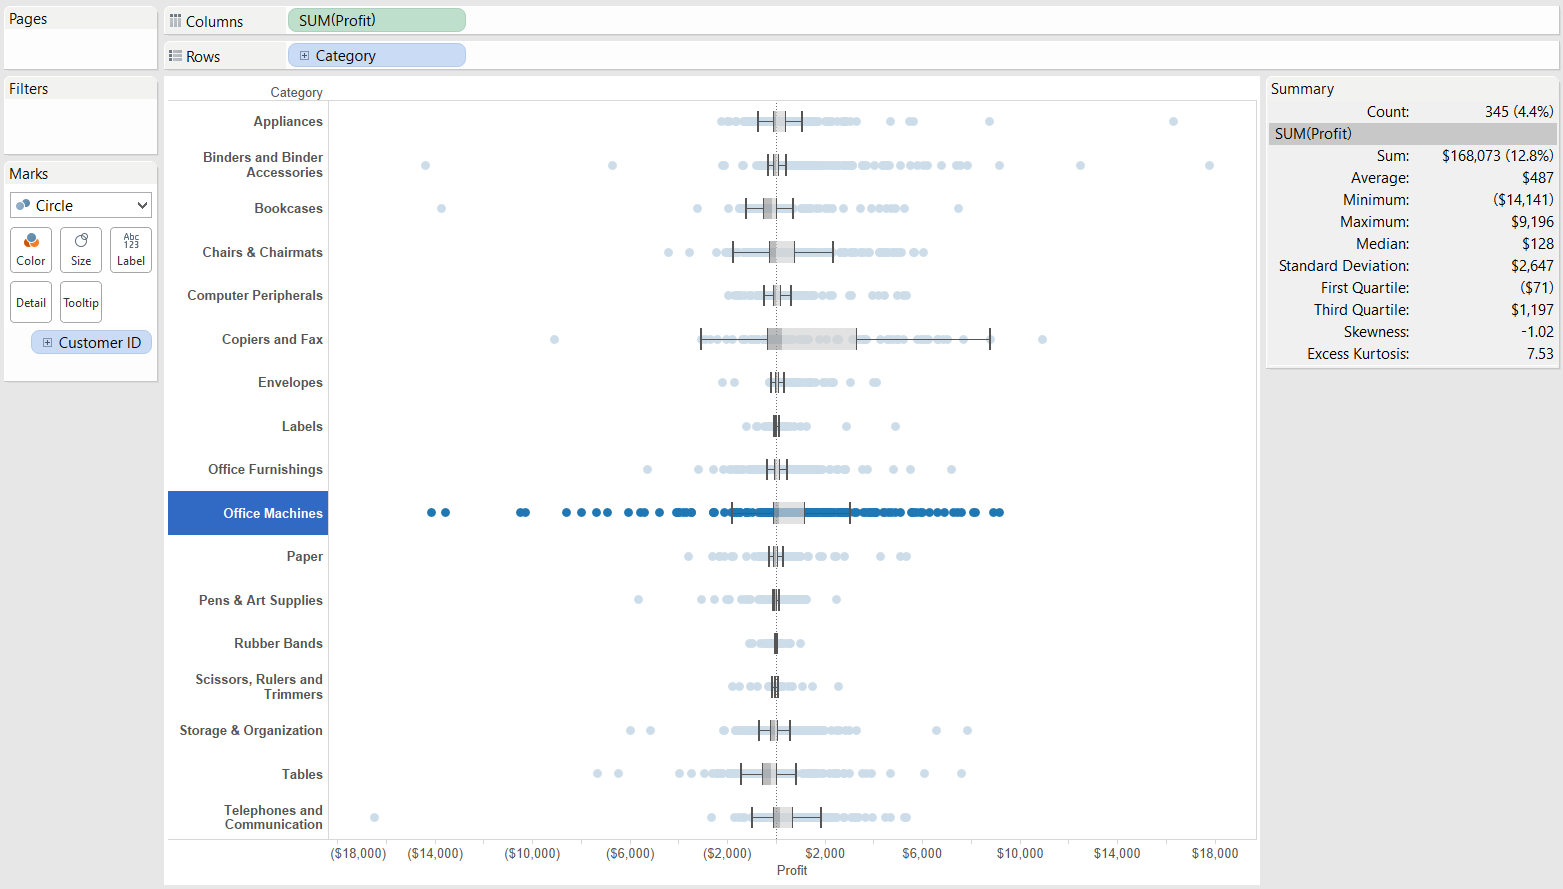Viewport: 1563px width, 889px height.
Task: Click the Rows shelf icon
Action: [176, 56]
